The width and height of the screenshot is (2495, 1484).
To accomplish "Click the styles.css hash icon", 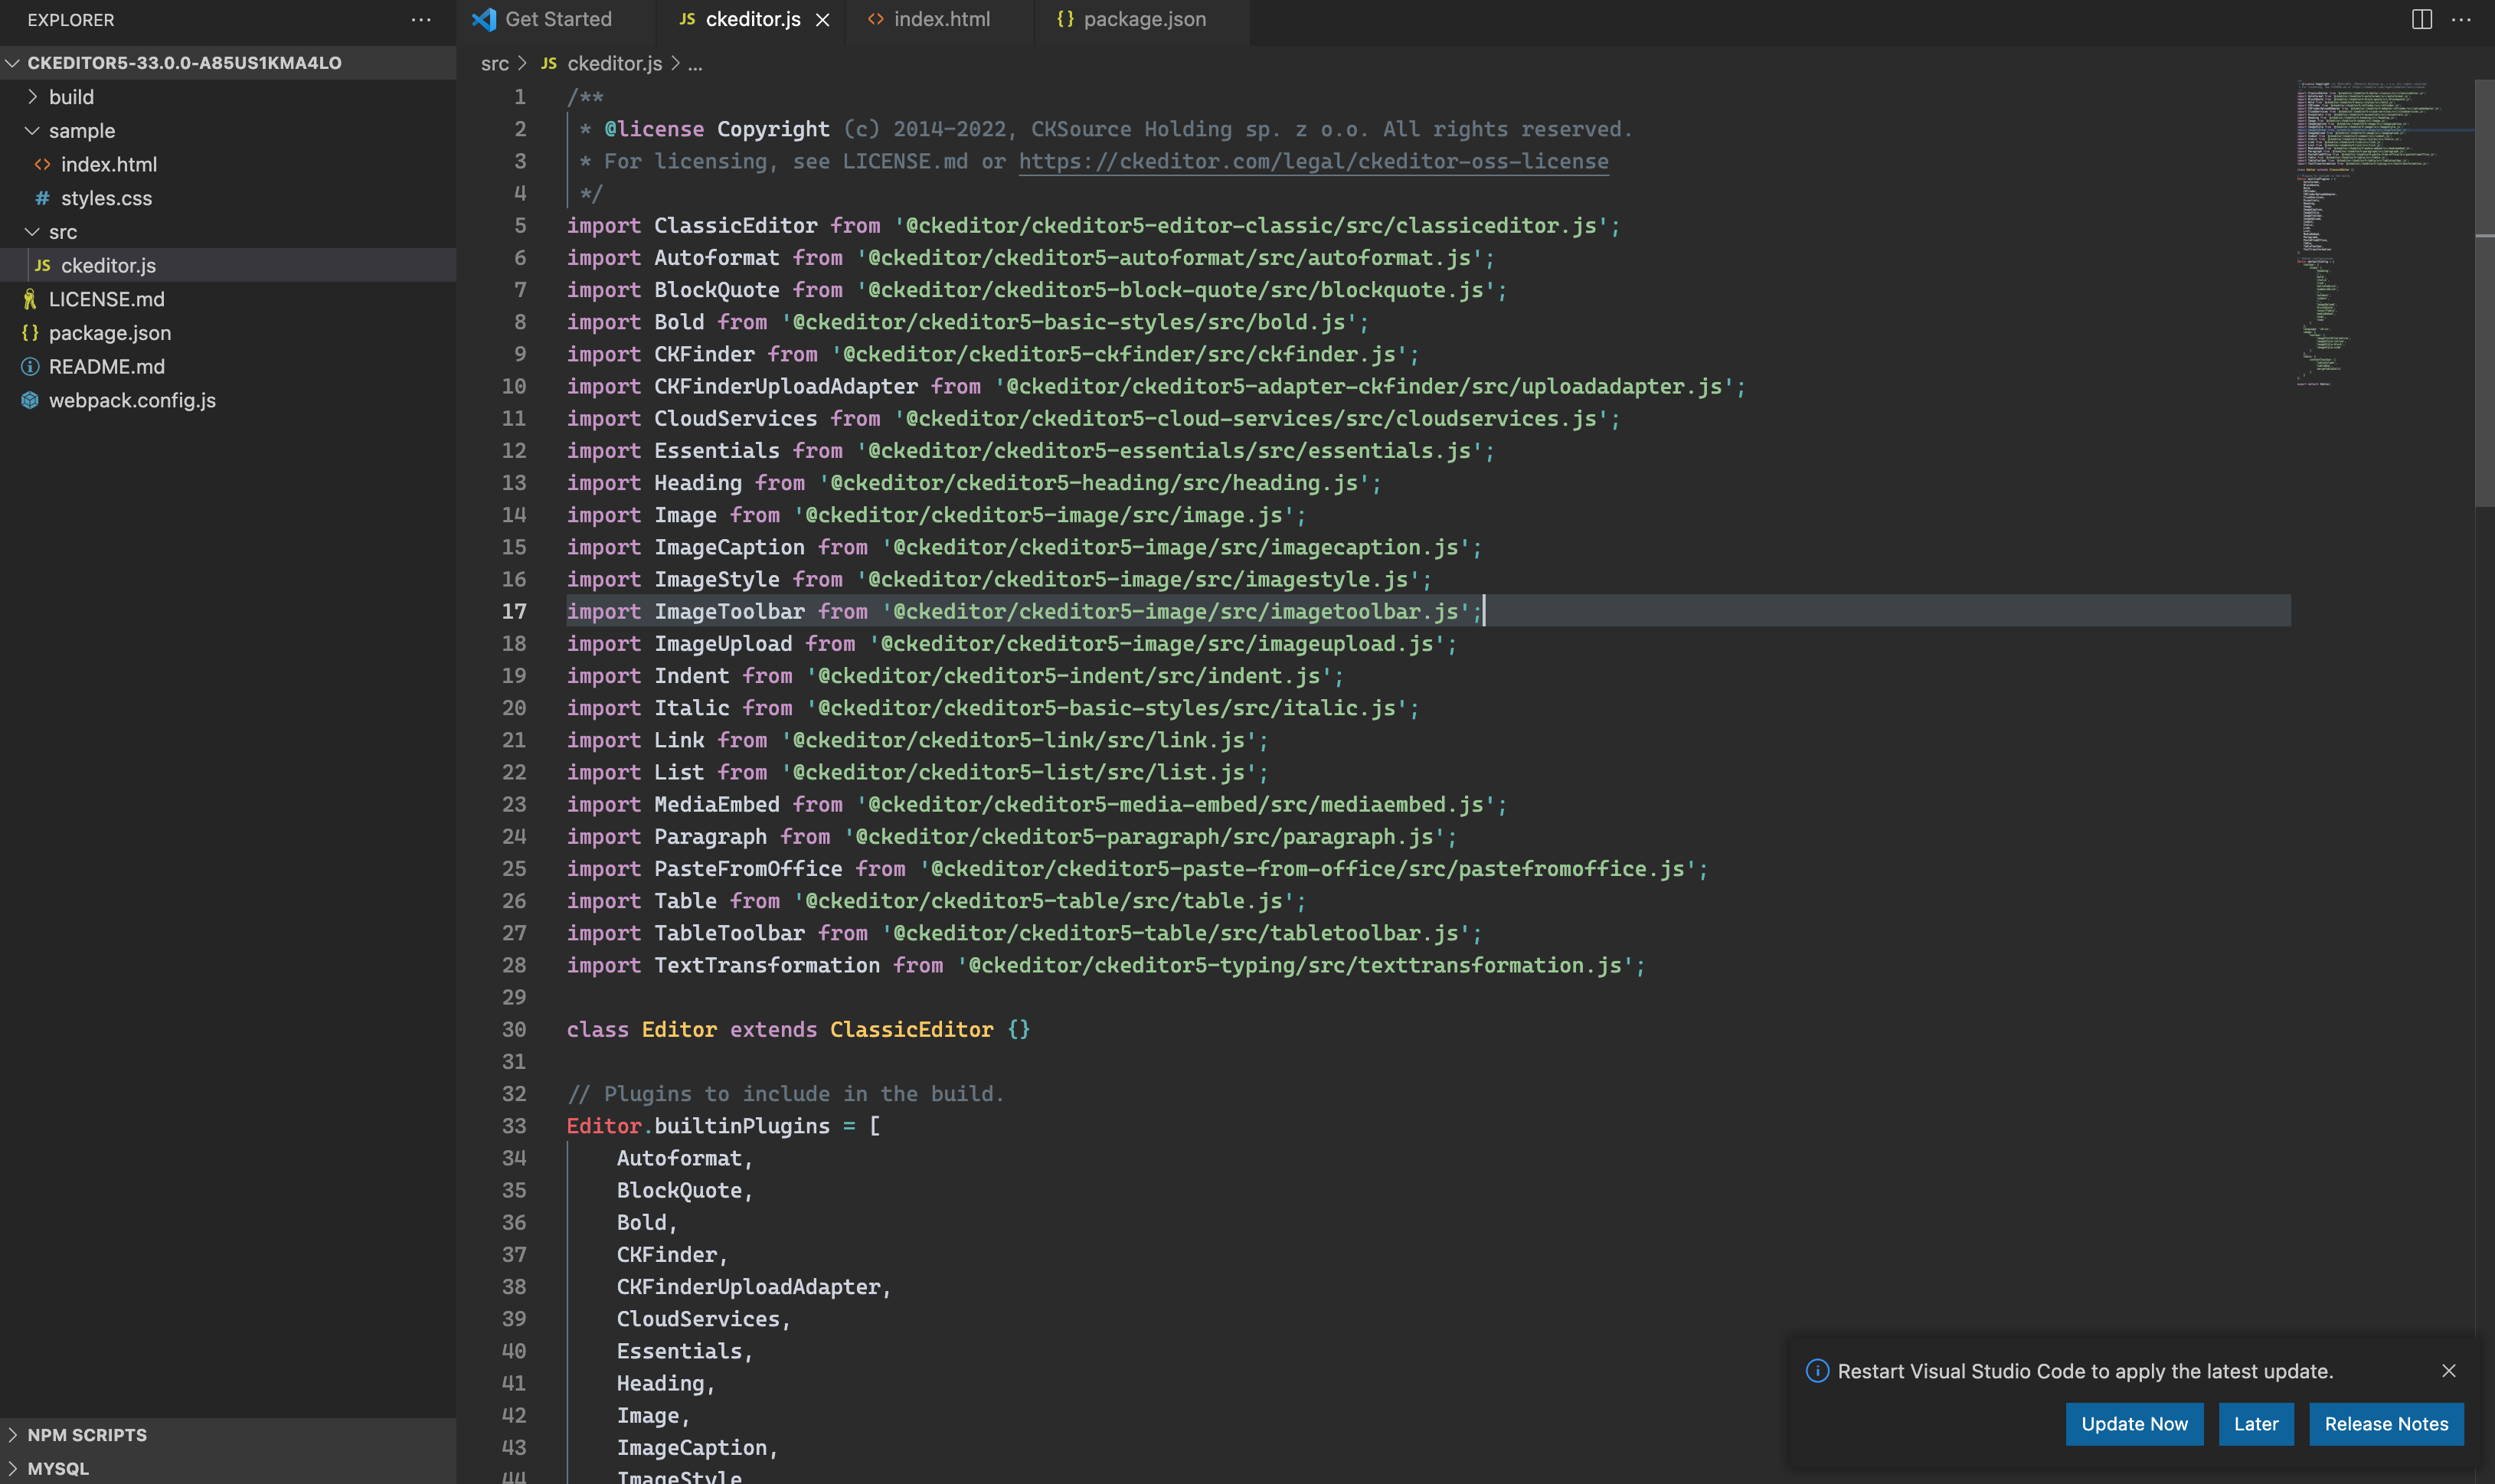I will pos(42,198).
